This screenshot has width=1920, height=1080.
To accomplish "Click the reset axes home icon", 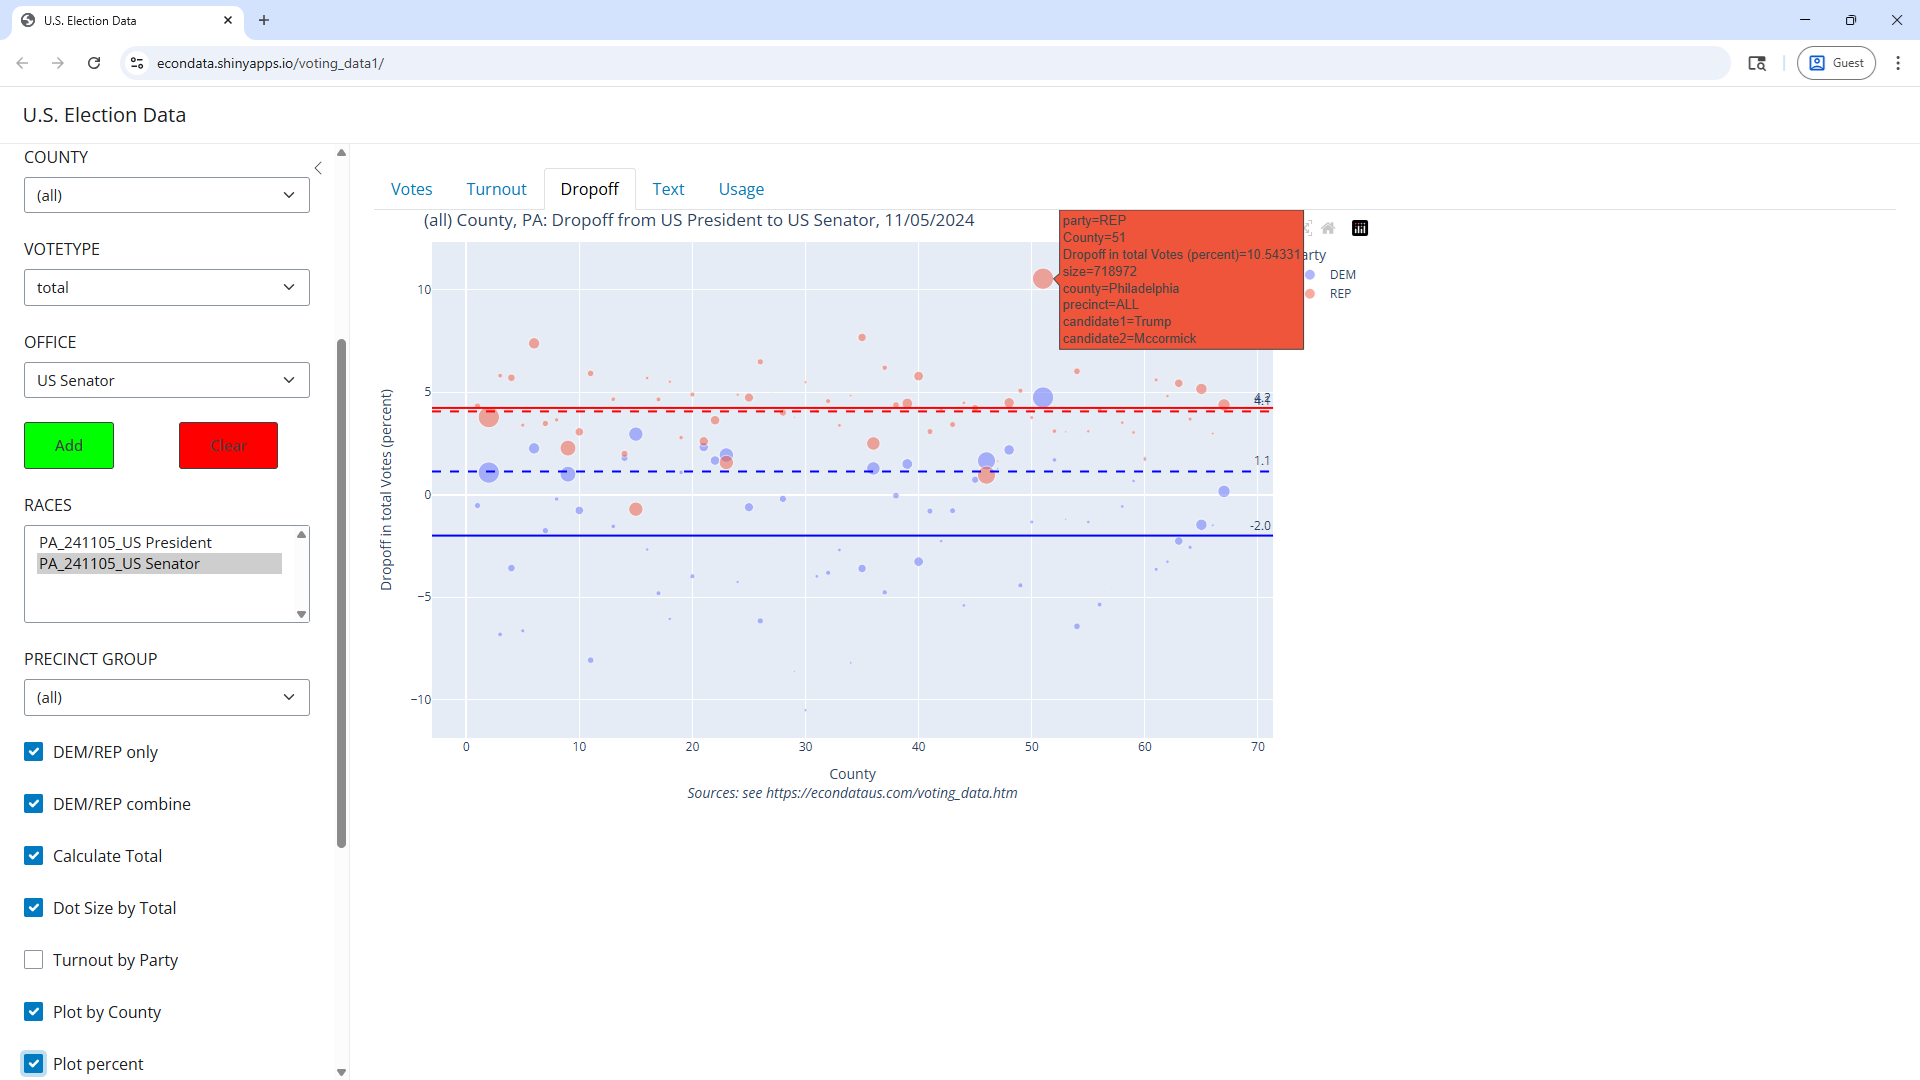I will point(1328,228).
